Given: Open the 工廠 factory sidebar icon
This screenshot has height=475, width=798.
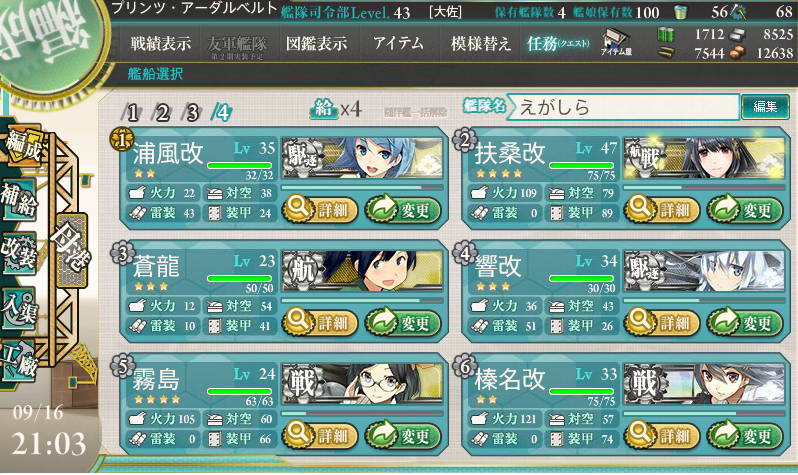Looking at the screenshot, I should point(19,361).
